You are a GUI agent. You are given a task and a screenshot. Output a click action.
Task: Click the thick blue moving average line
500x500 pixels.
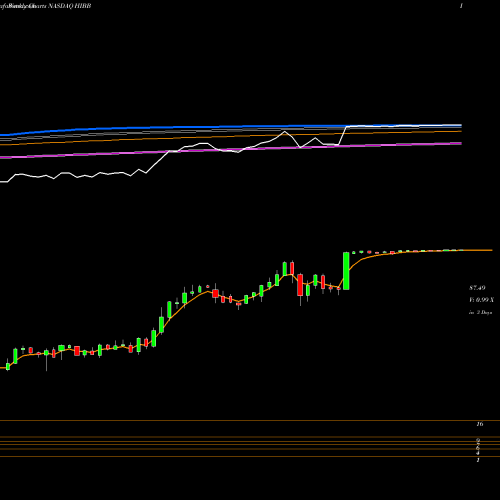coord(231,127)
